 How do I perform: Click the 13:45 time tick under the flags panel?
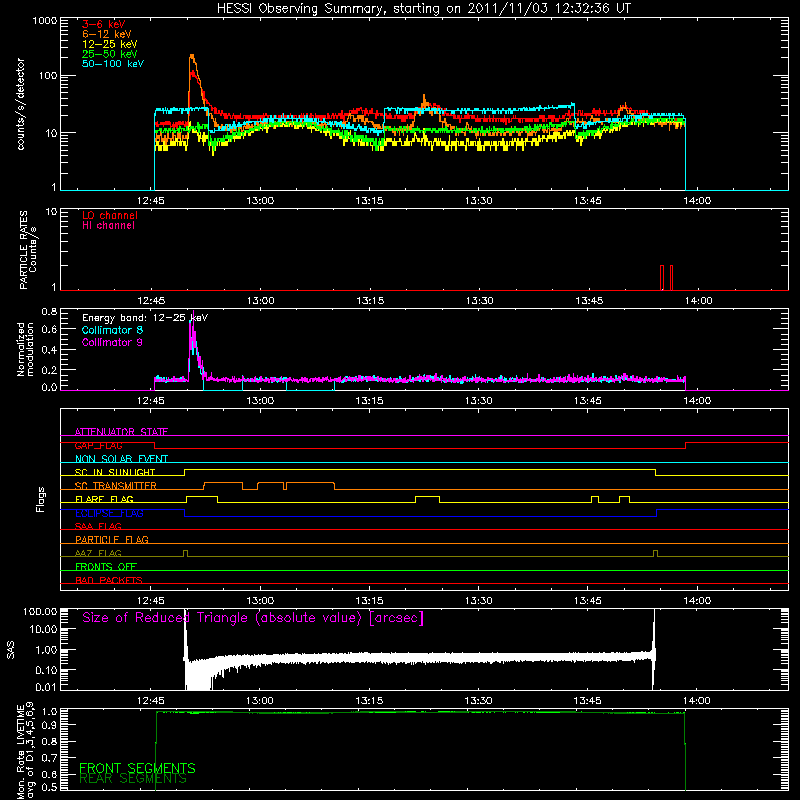588,601
